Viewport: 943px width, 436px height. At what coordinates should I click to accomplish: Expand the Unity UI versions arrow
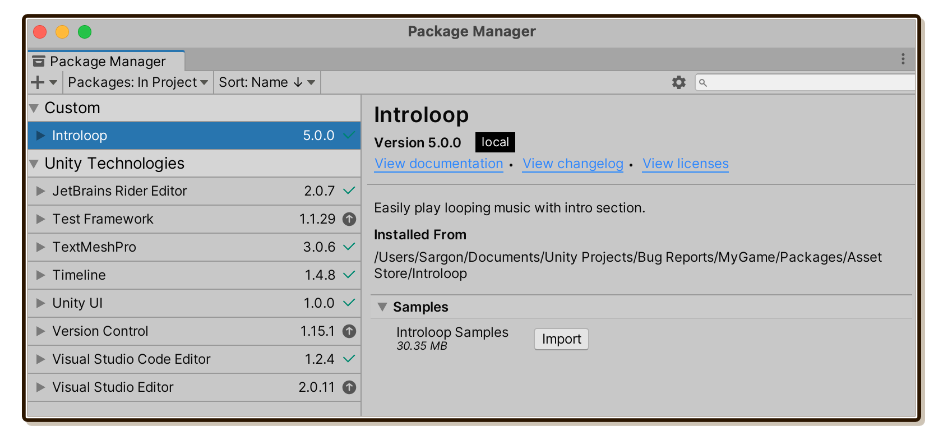click(40, 303)
